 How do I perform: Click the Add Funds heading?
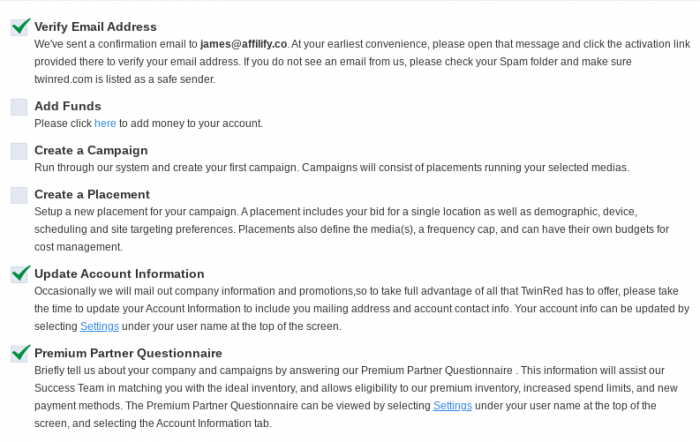67,106
